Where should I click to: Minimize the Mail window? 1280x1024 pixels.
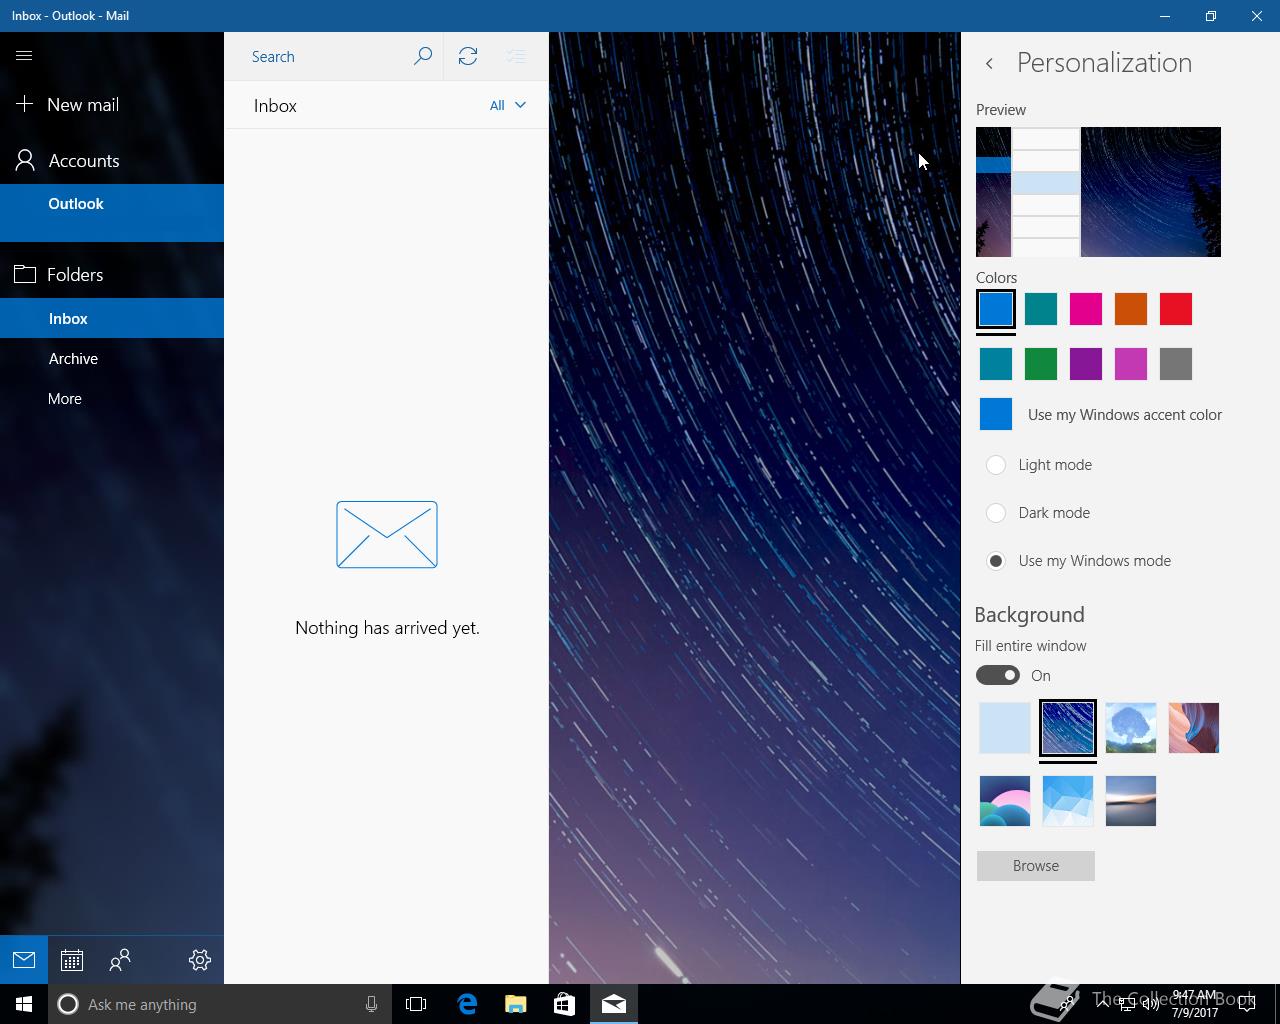pos(1165,16)
